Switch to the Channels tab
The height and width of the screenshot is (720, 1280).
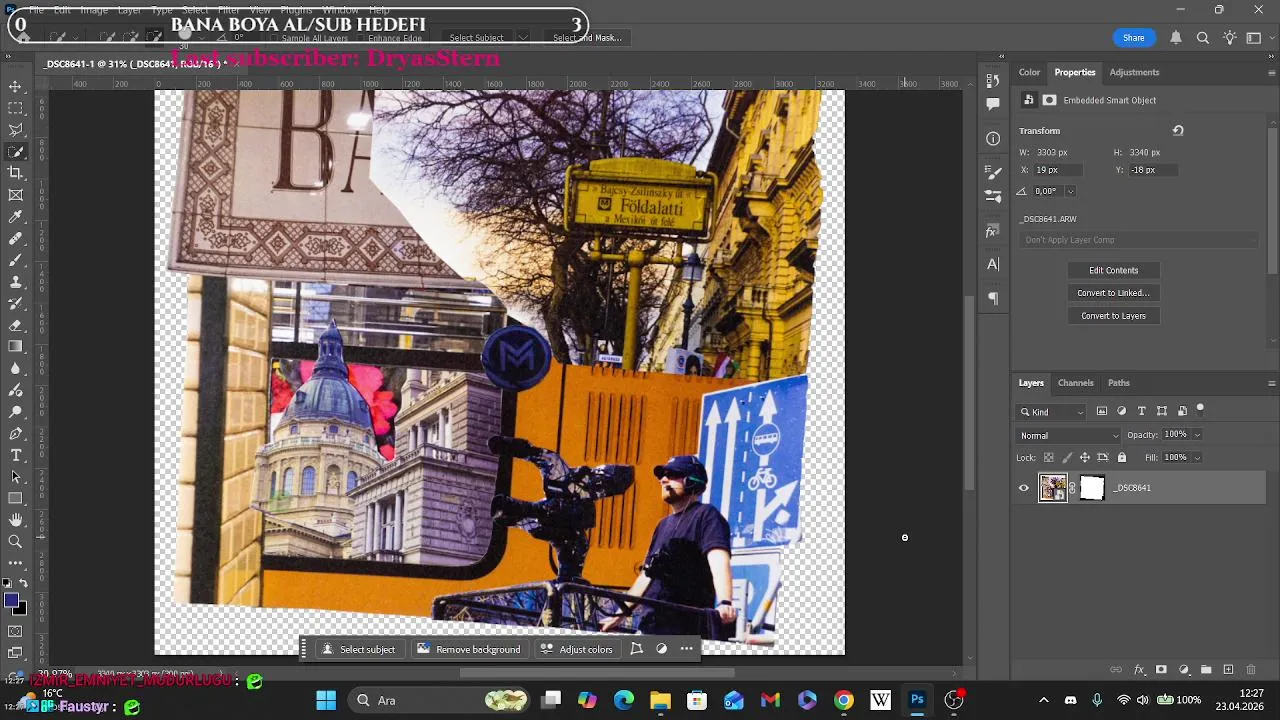tap(1076, 383)
